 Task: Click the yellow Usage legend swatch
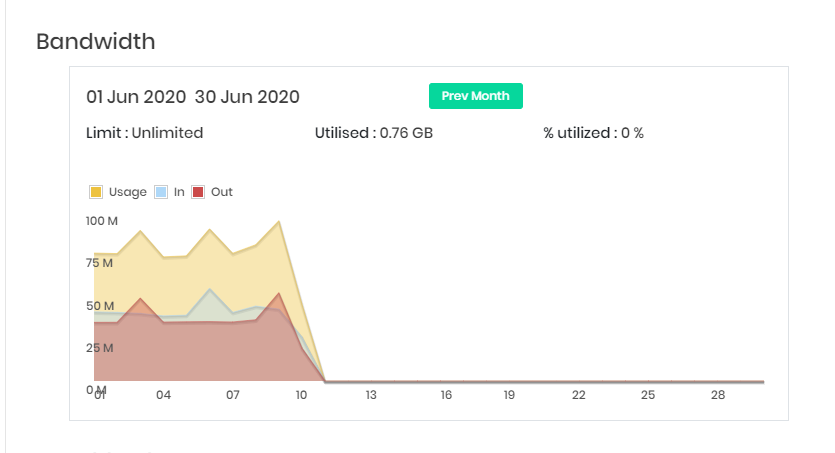click(x=96, y=192)
